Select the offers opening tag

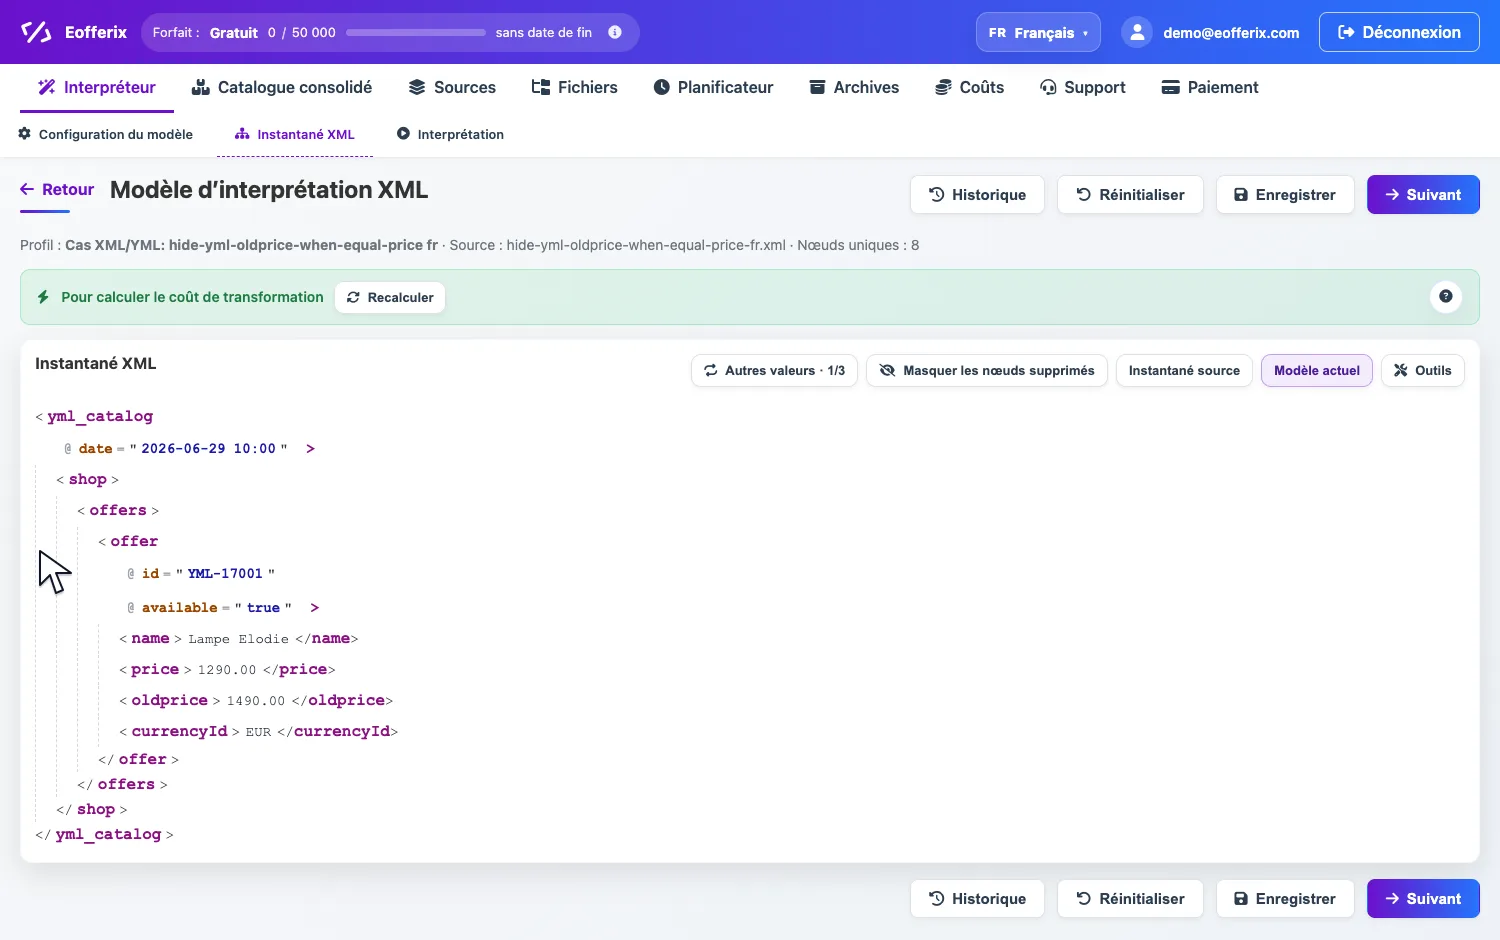click(x=118, y=511)
